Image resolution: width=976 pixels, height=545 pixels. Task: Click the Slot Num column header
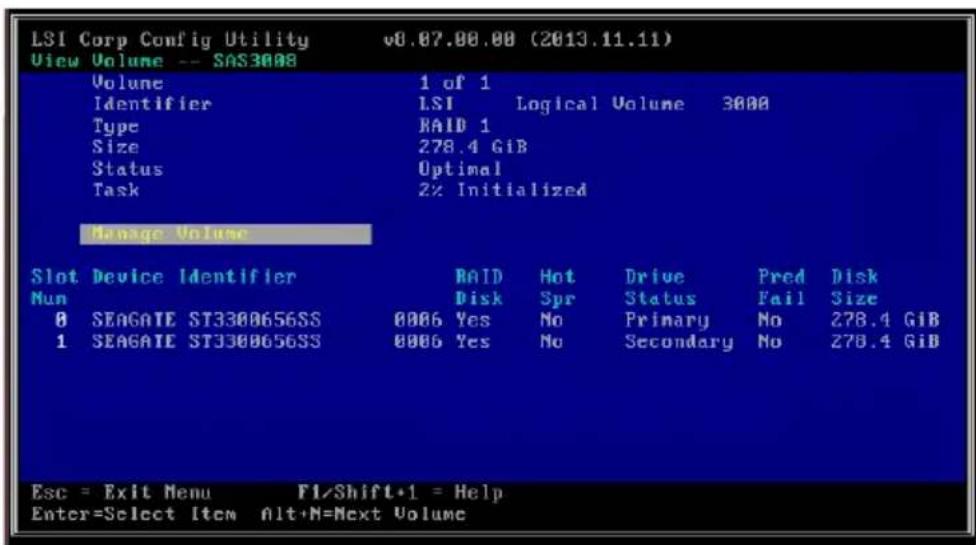pos(55,287)
